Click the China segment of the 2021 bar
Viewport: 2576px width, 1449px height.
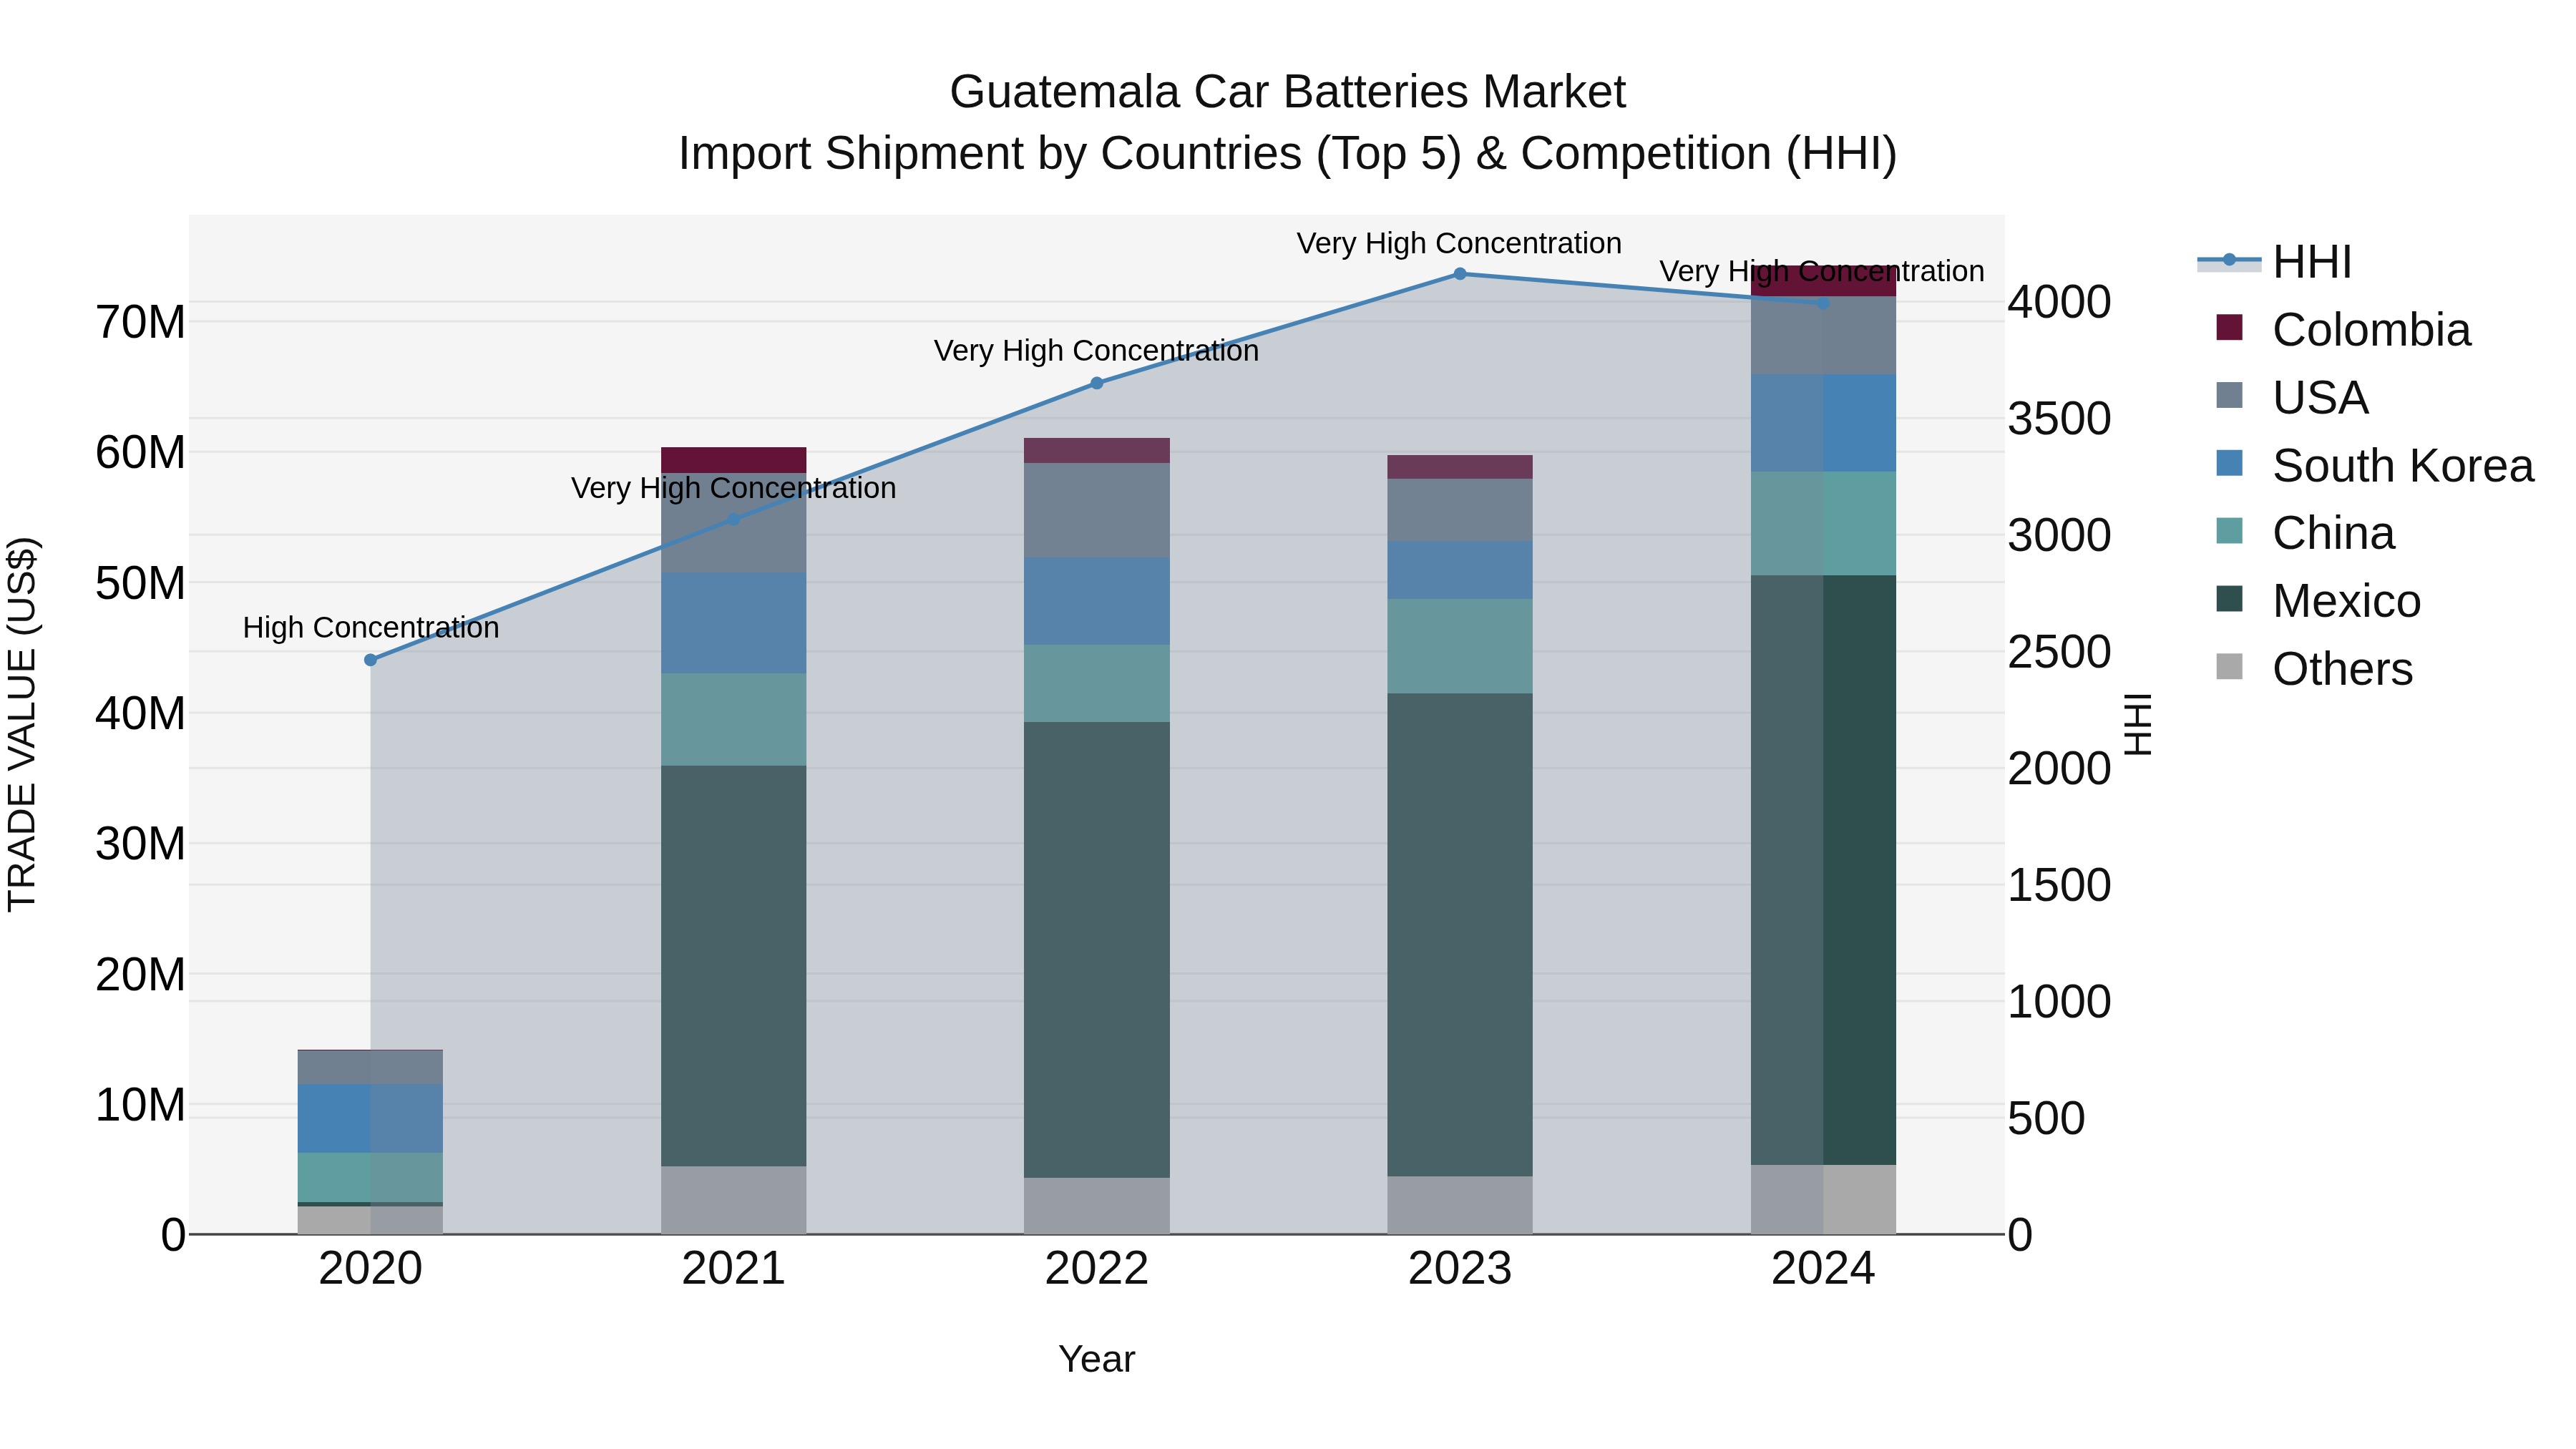[x=733, y=720]
